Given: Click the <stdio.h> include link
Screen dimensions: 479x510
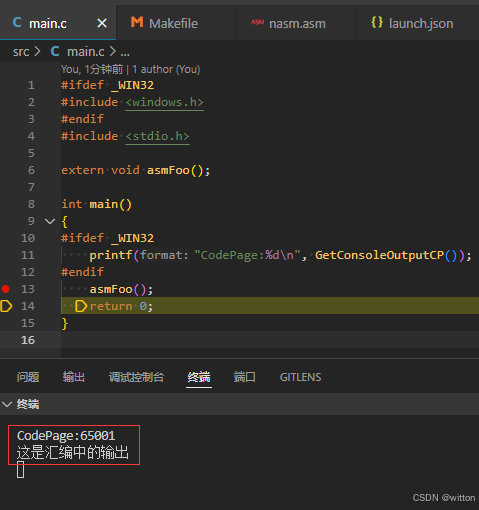Looking at the screenshot, I should pyautogui.click(x=157, y=136).
